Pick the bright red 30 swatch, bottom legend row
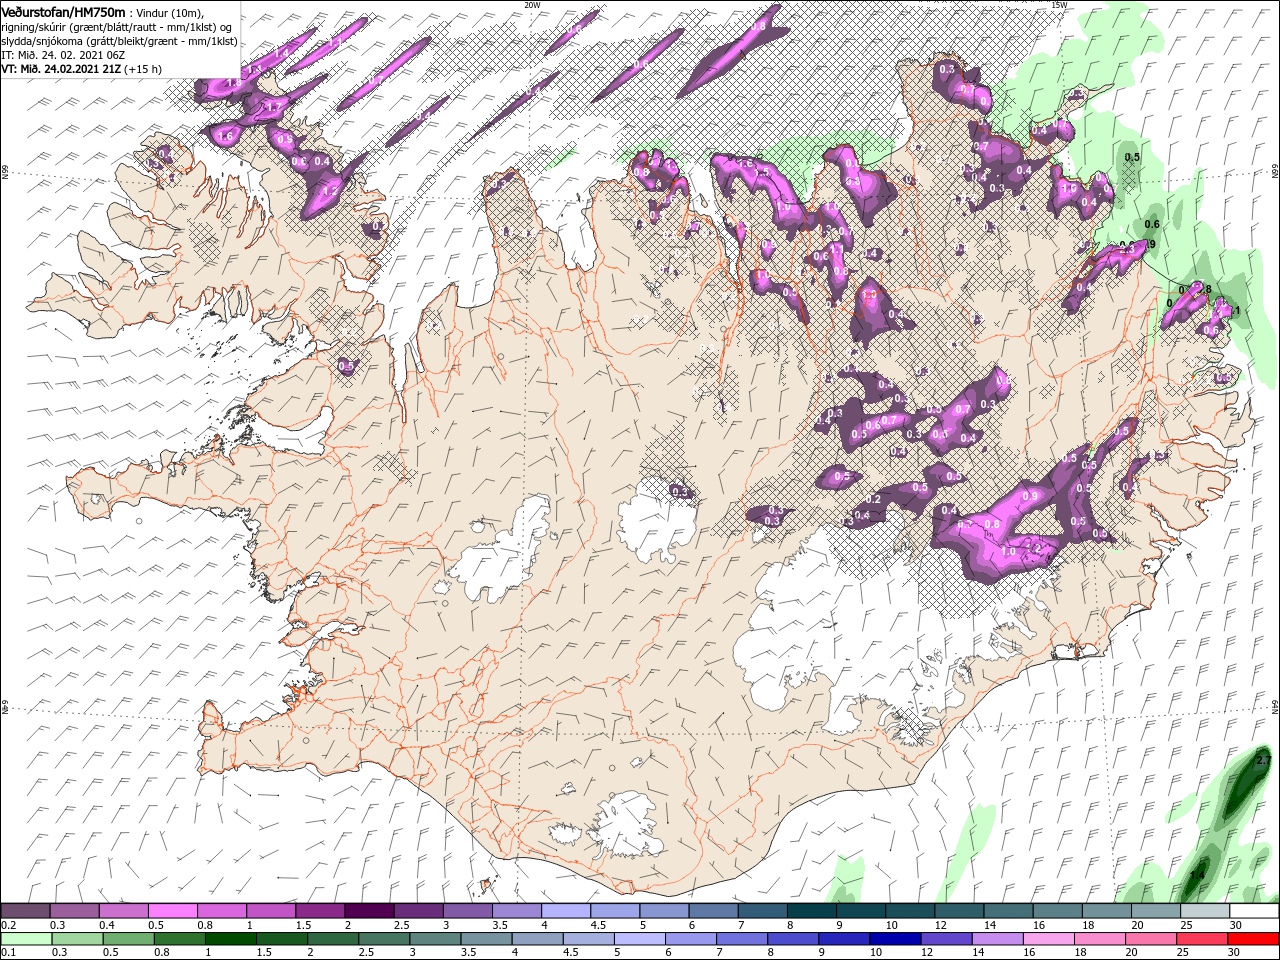The height and width of the screenshot is (960, 1280). (1253, 939)
